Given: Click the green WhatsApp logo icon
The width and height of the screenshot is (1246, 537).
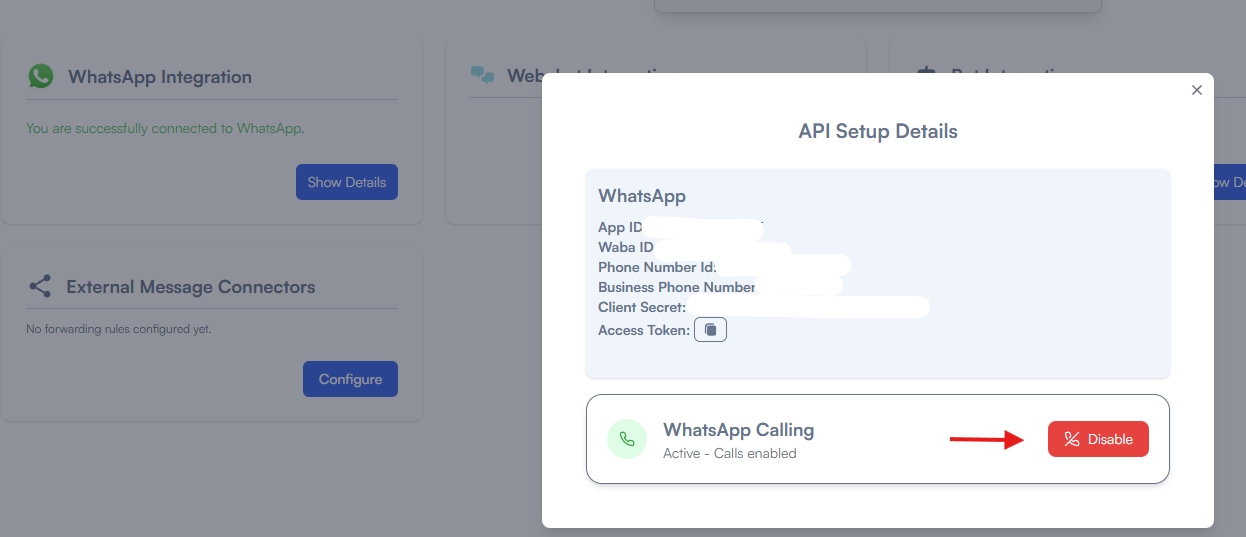Looking at the screenshot, I should coord(40,76).
